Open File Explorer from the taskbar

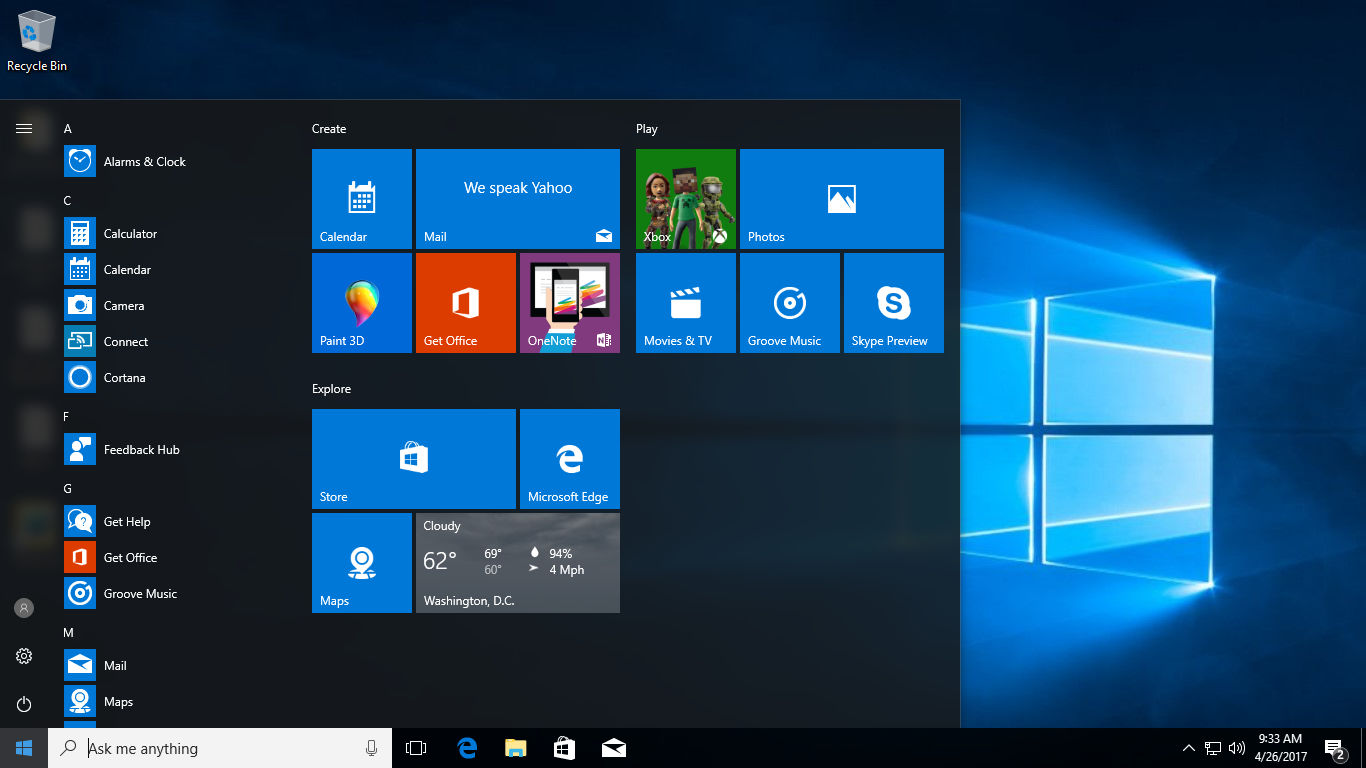point(515,748)
